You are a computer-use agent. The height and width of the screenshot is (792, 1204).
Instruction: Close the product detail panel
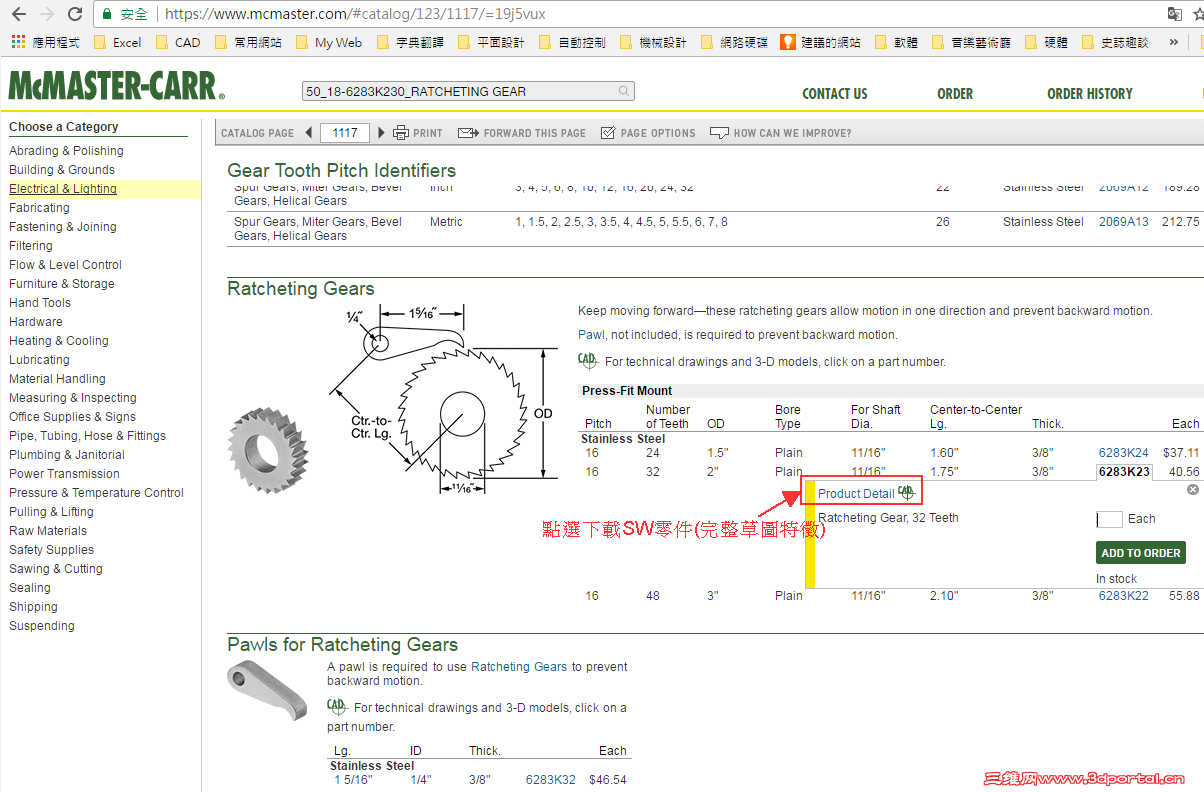(x=1192, y=489)
